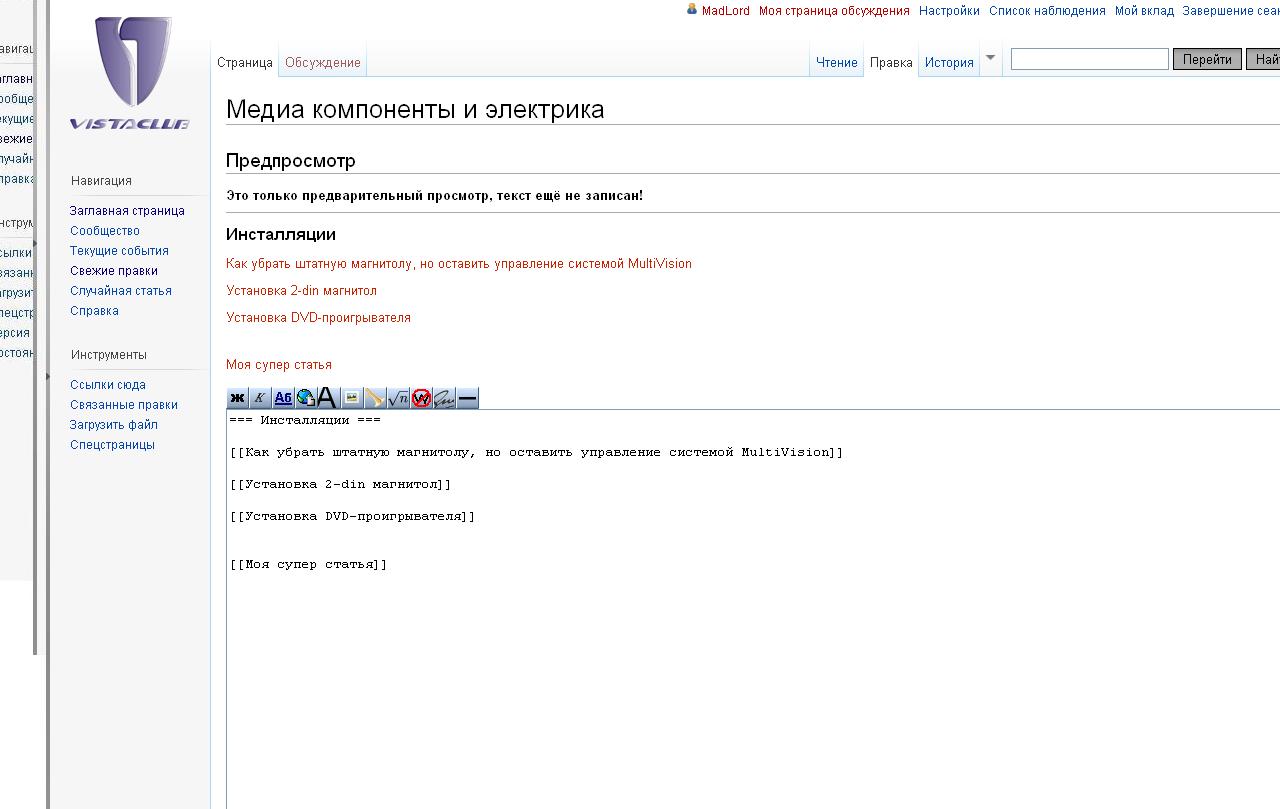Insert internal link using the Аб icon
The image size is (1280, 809).
click(x=283, y=398)
